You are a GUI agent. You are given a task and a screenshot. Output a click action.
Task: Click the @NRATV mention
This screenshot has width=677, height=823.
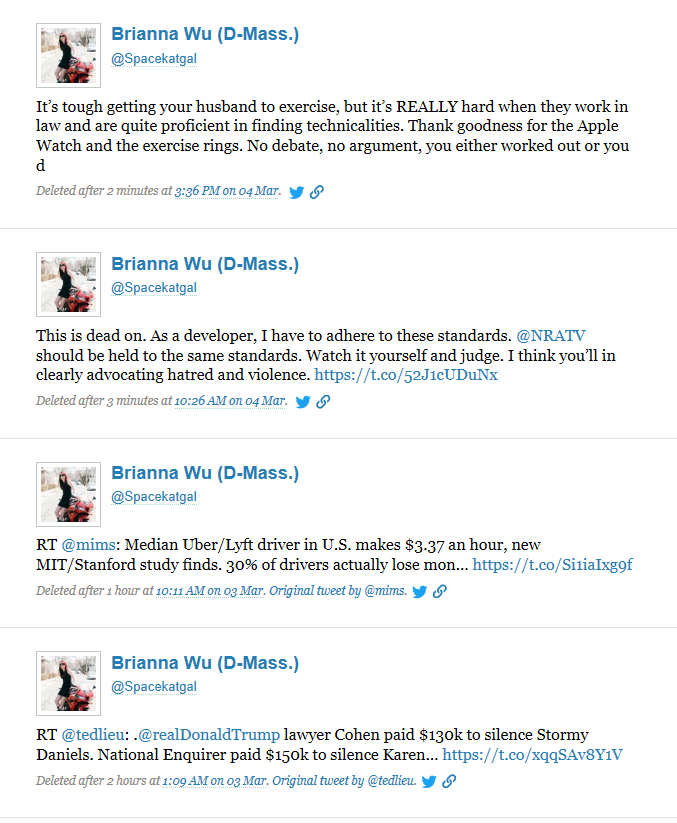[551, 335]
